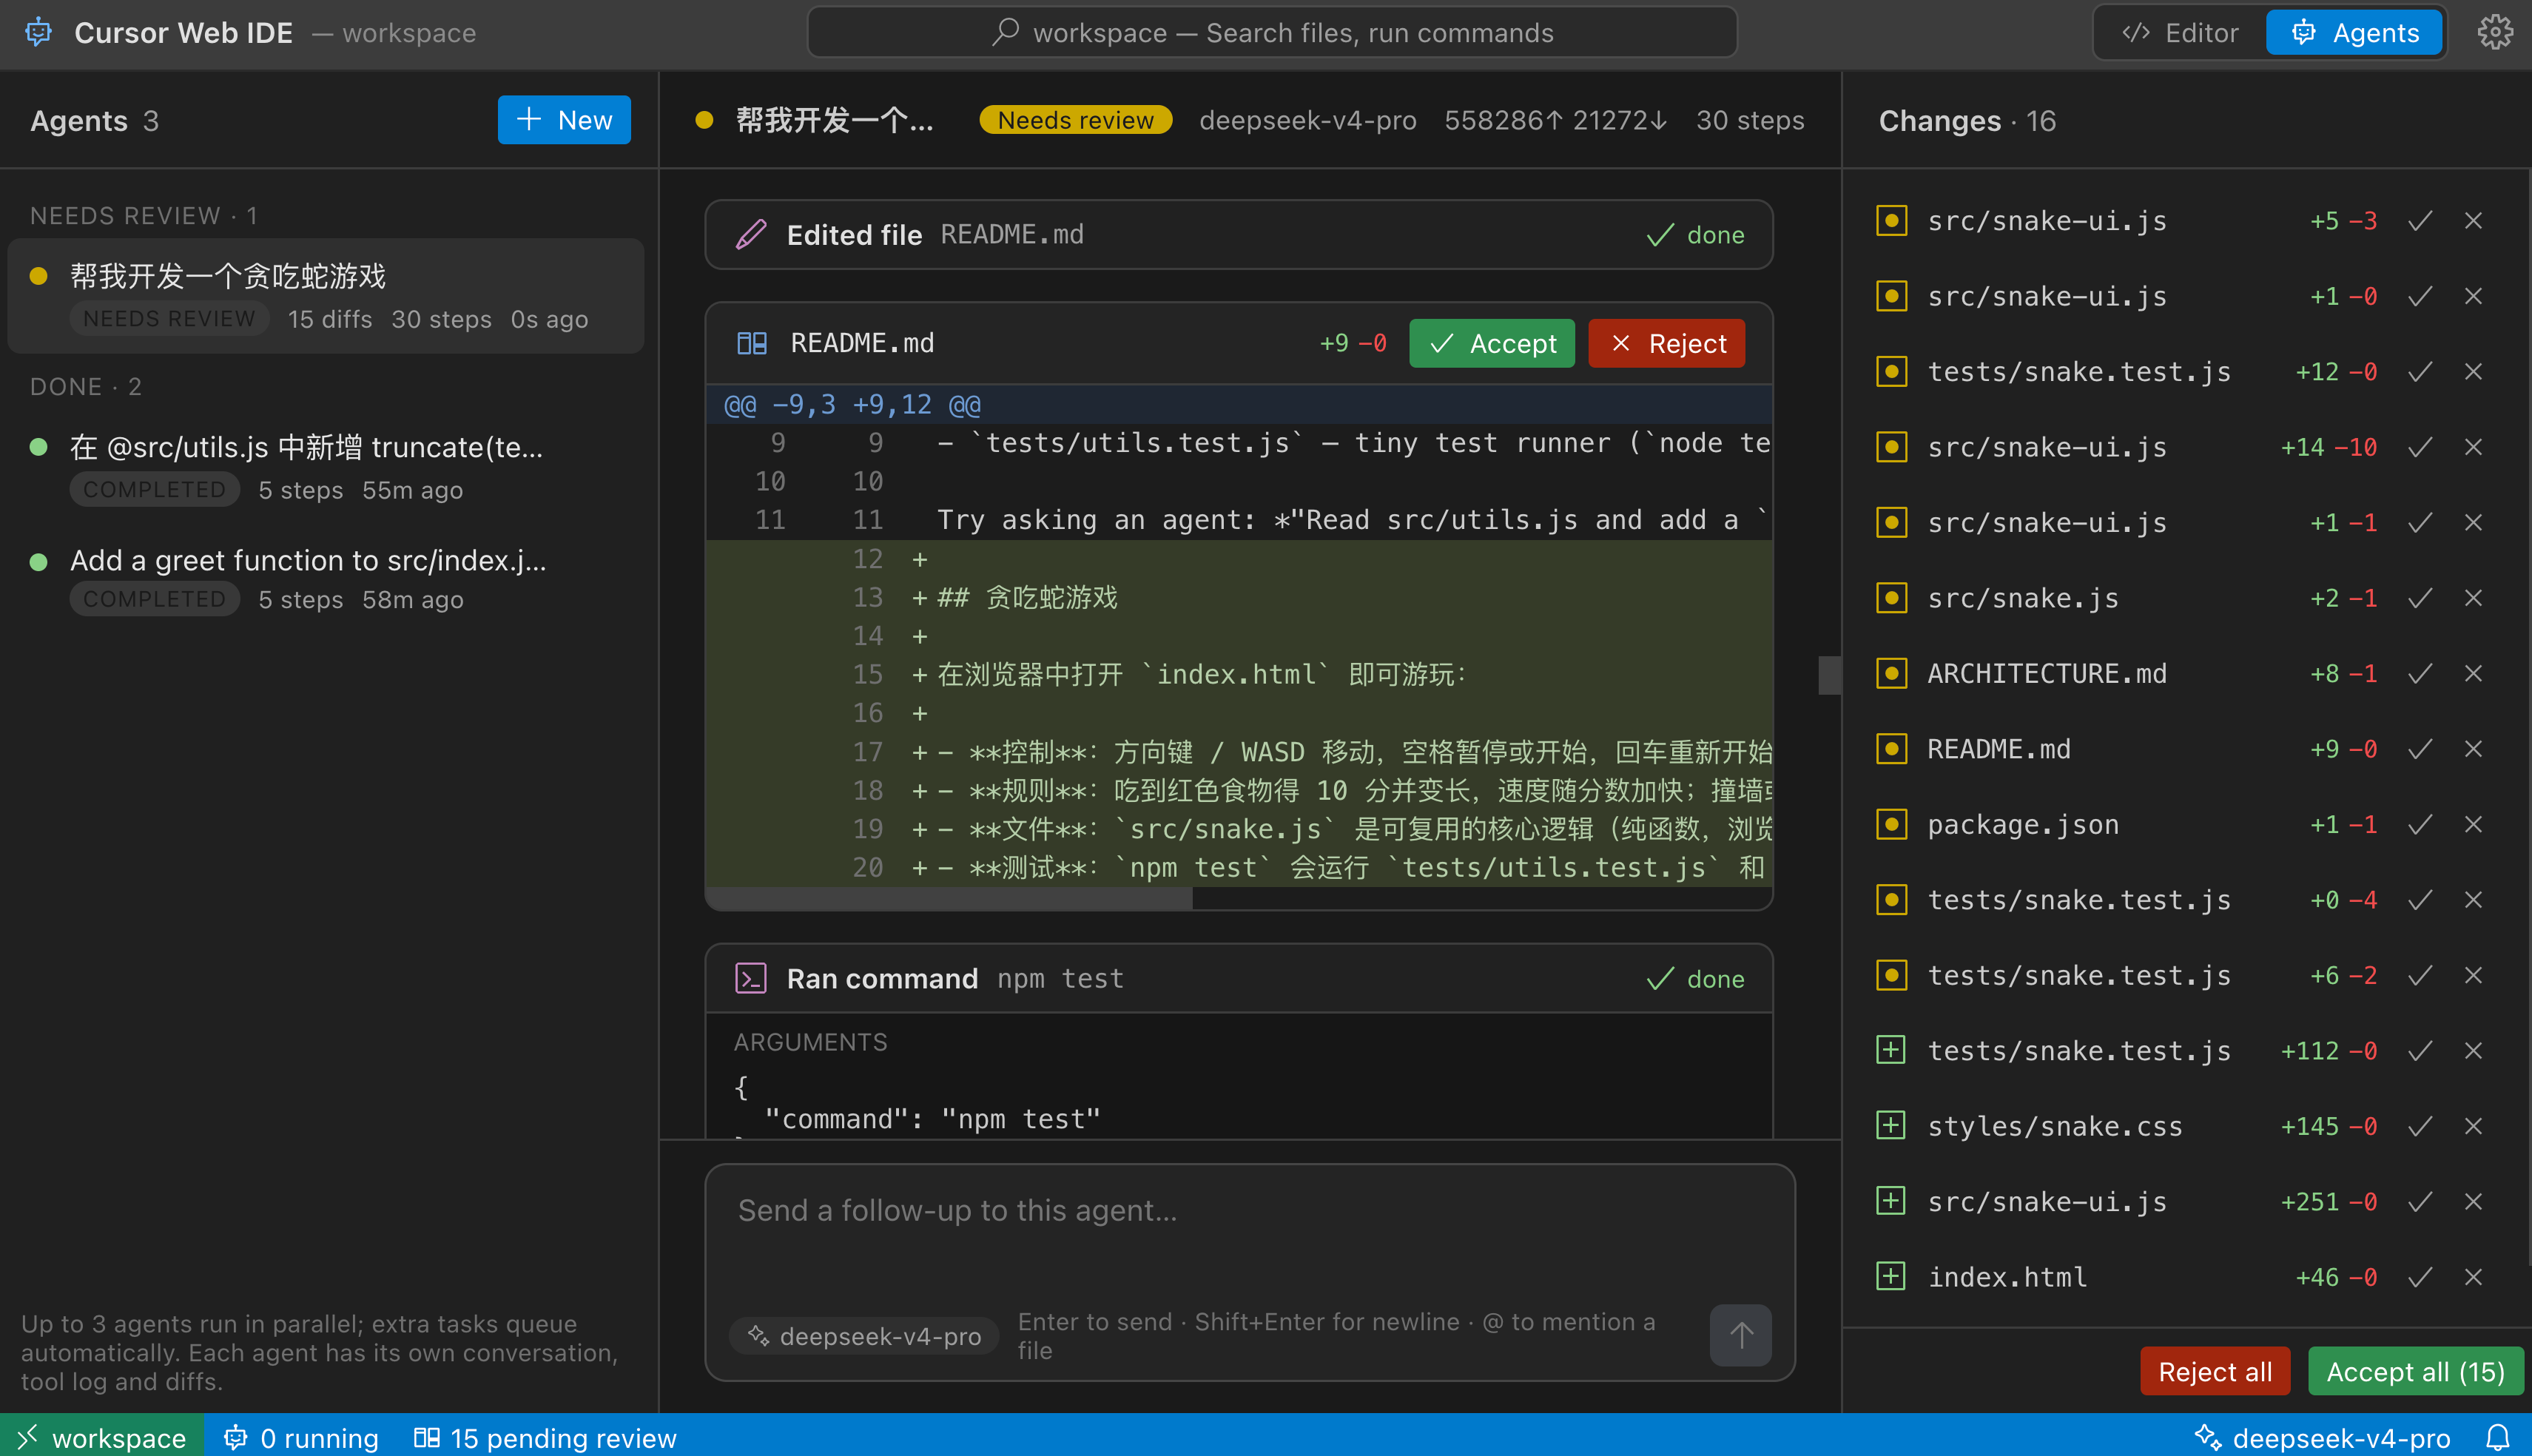Reject the README.md diff
This screenshot has width=2532, height=1456.
[x=1667, y=343]
